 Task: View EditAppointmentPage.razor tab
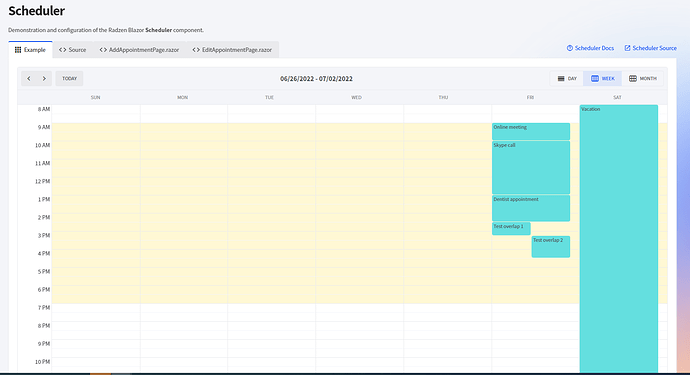pos(232,50)
